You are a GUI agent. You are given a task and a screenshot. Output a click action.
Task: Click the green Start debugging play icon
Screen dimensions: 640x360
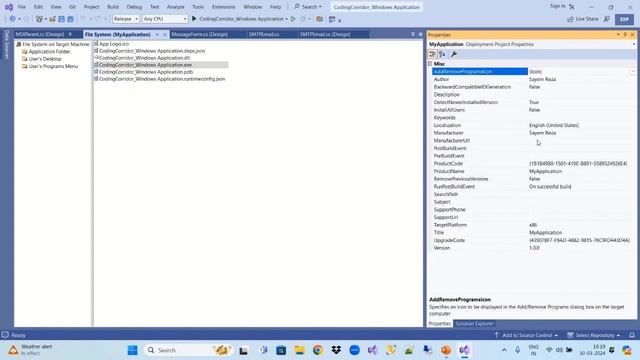[194, 19]
